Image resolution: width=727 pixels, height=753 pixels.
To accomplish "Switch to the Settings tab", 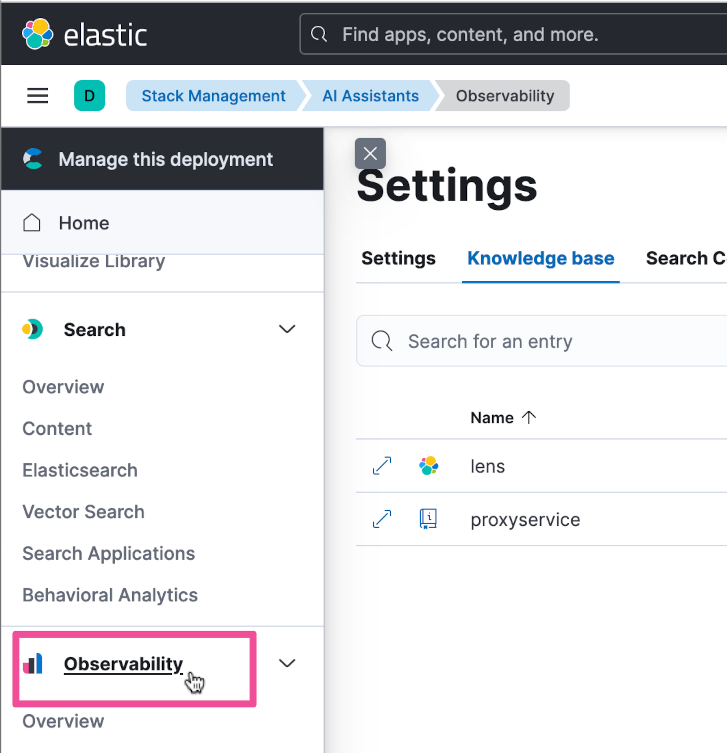I will [x=398, y=258].
